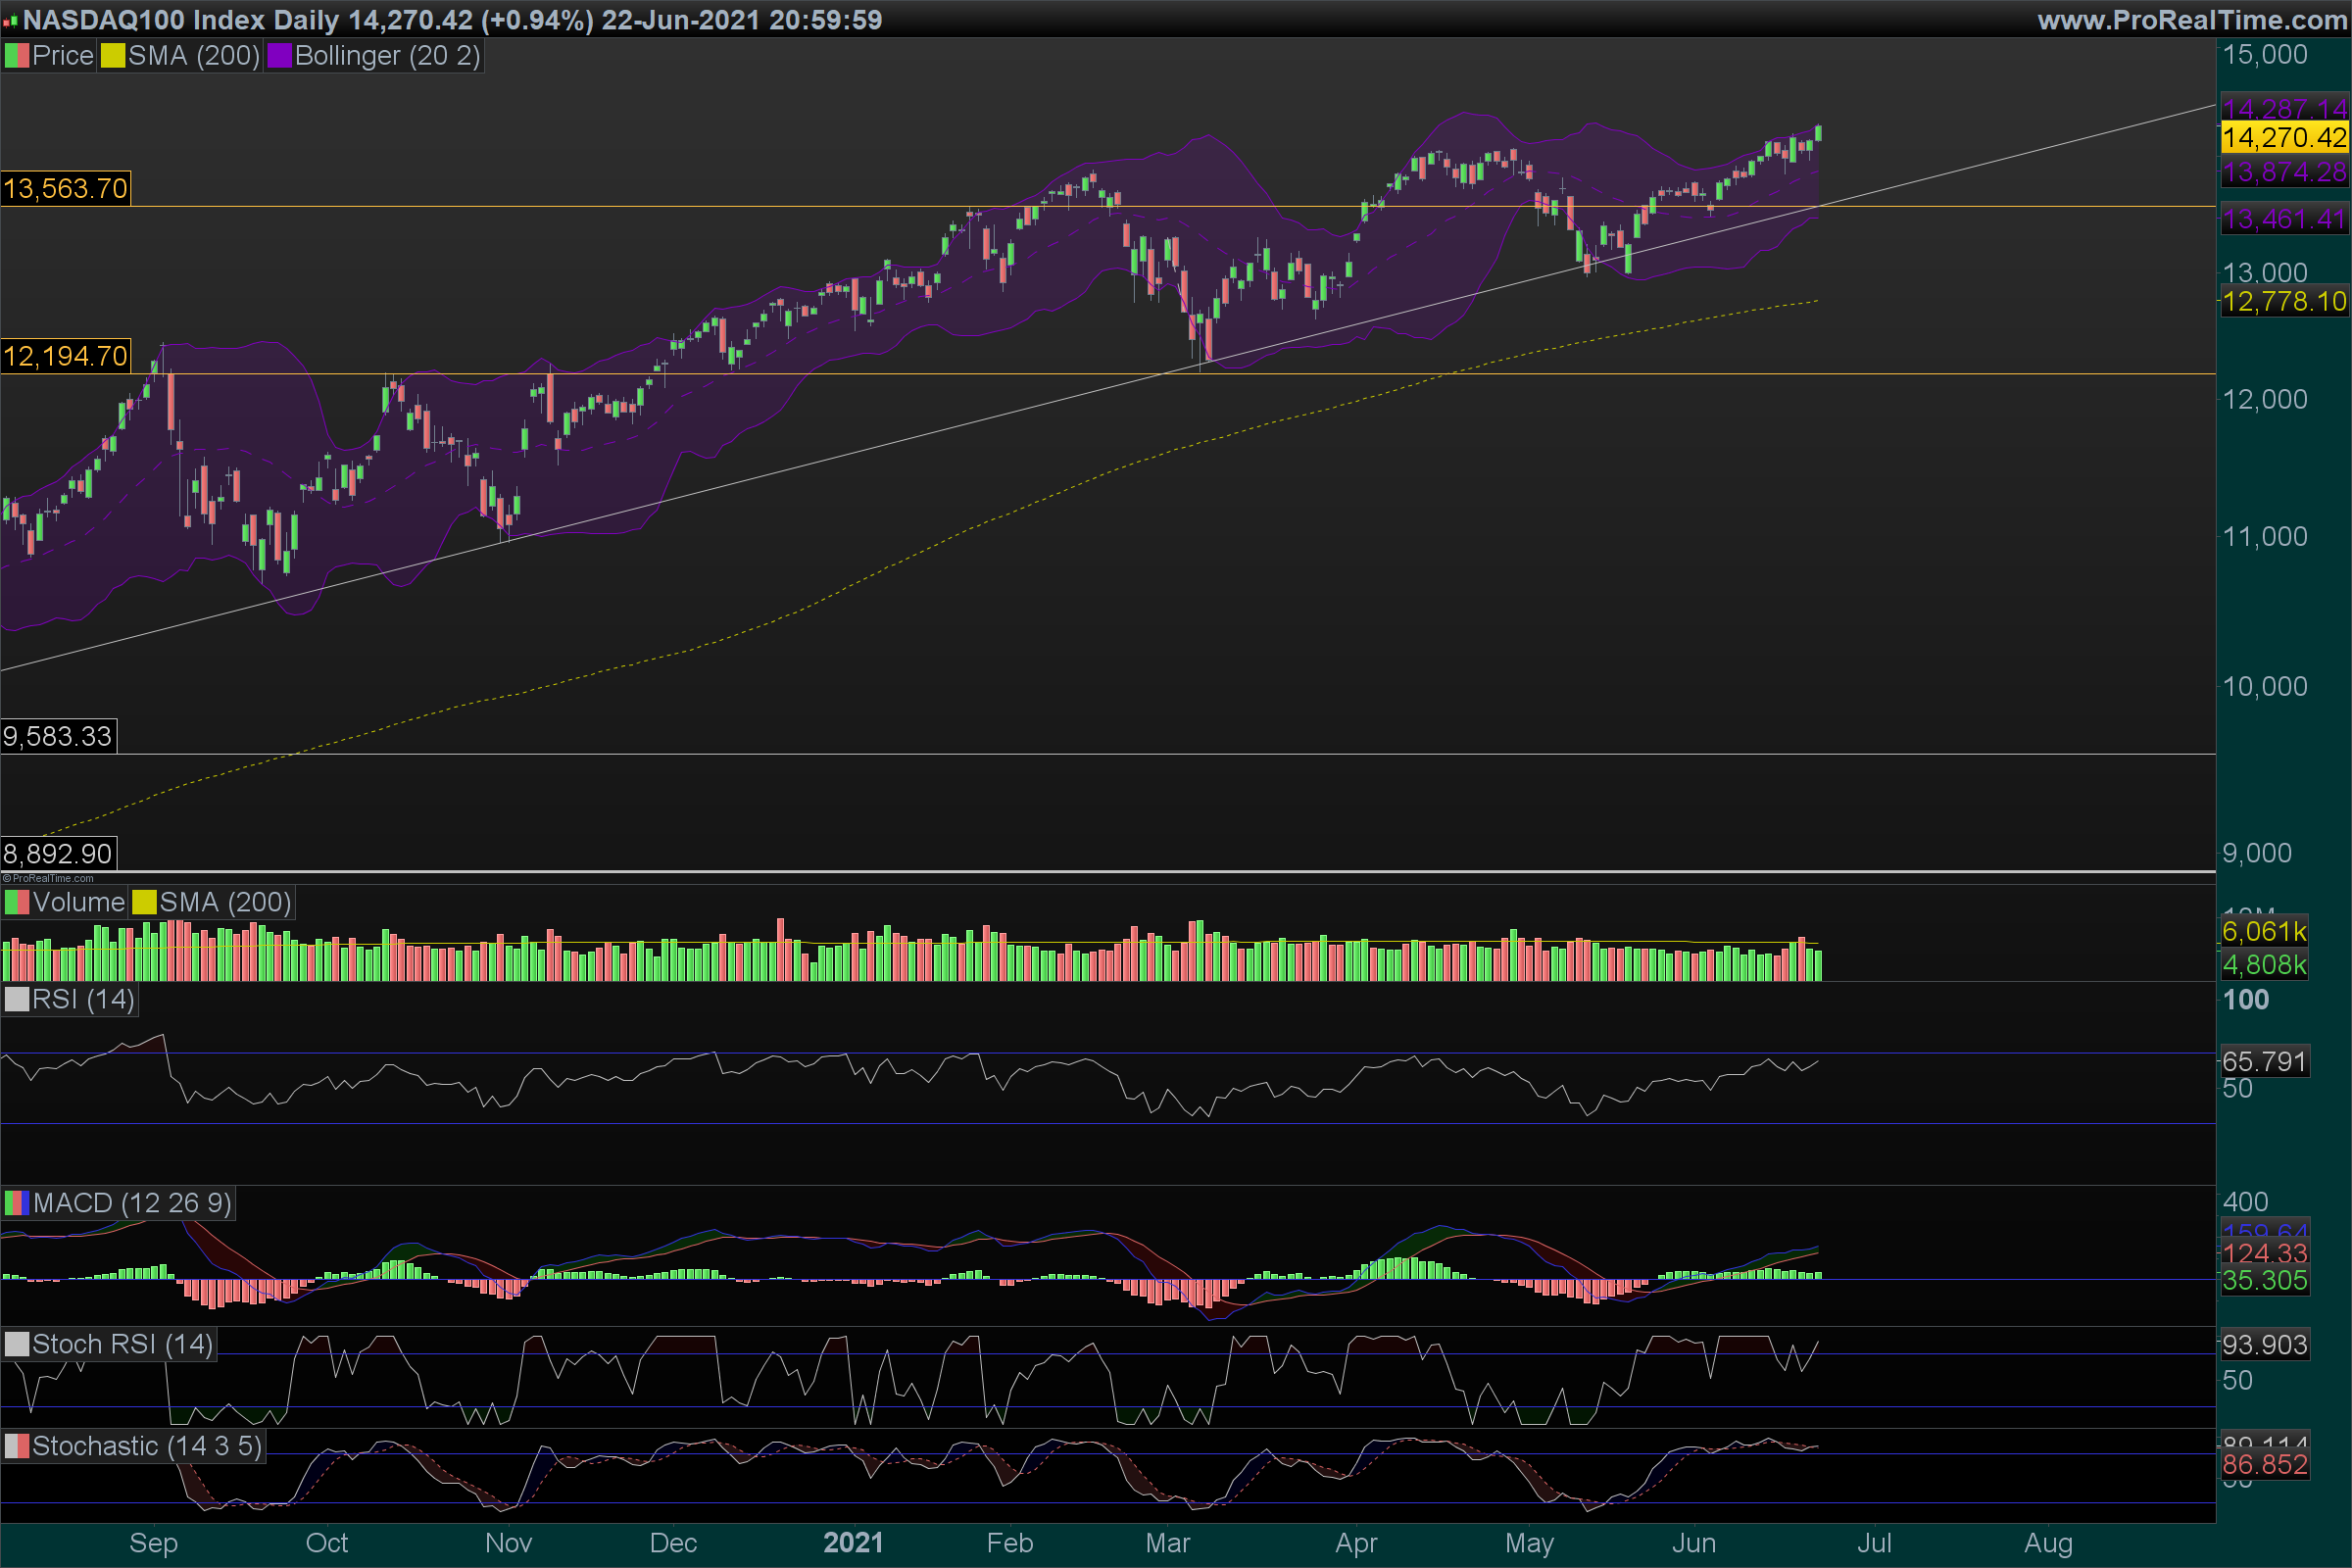
Task: Click the Price legend candlestick icon
Action: pos(17,56)
